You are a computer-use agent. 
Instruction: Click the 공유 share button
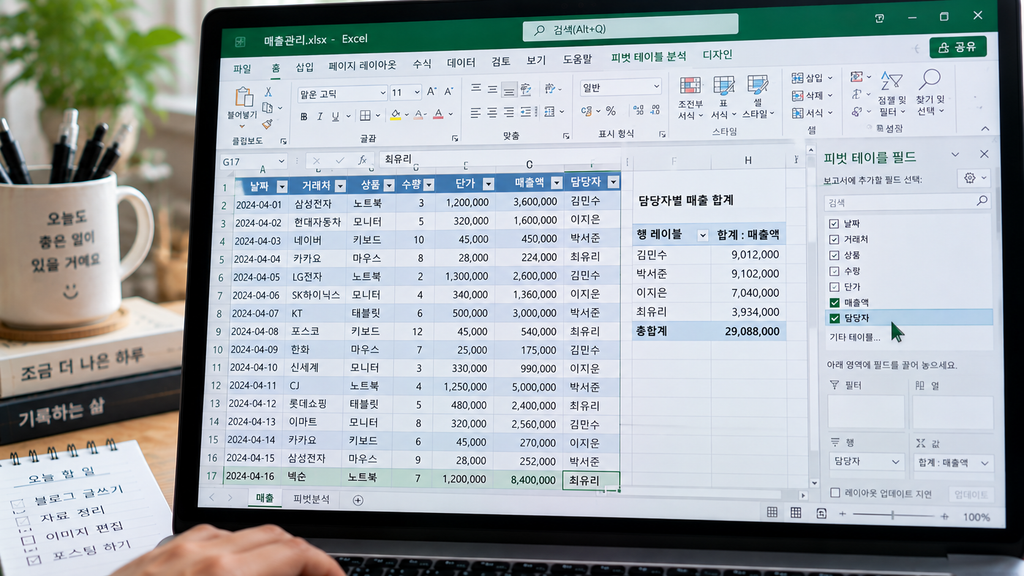point(957,47)
